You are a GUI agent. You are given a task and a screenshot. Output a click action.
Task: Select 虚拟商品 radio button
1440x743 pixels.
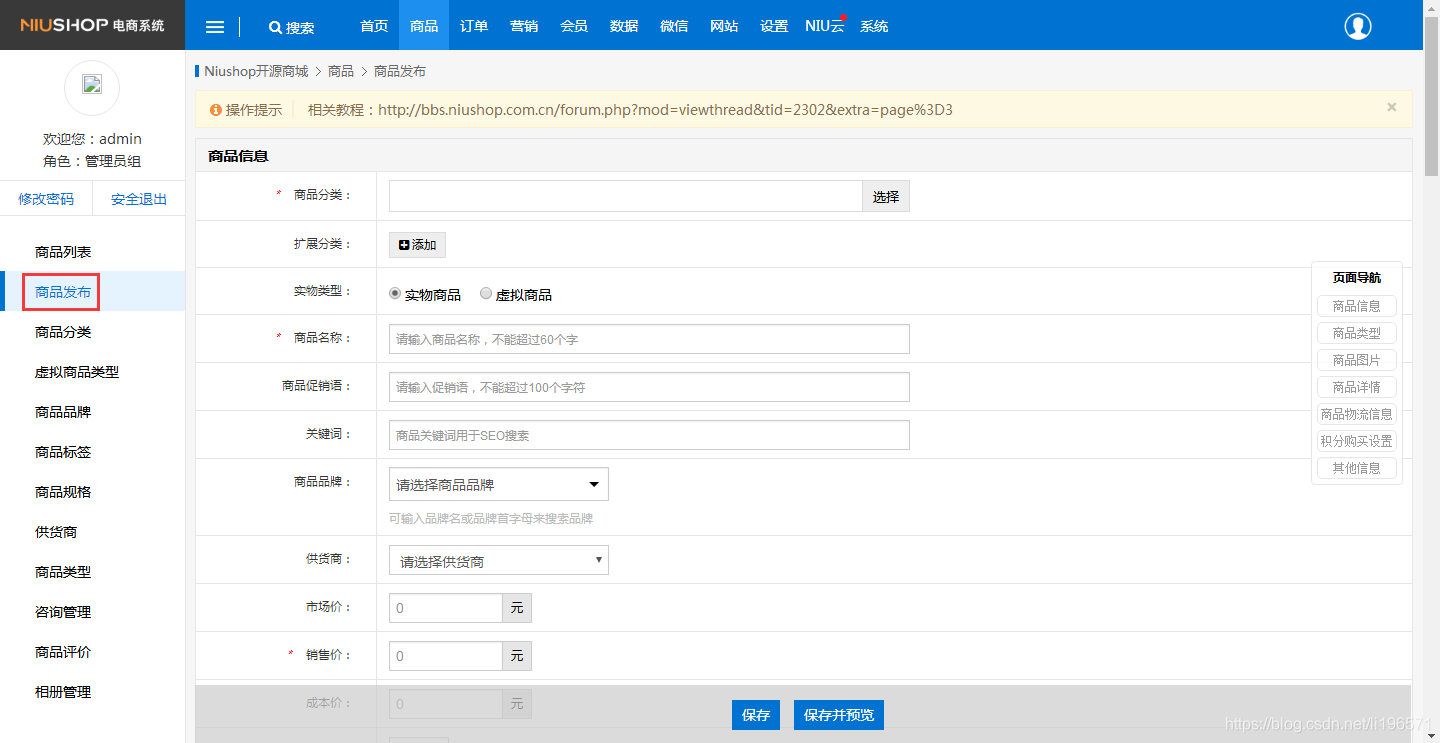coord(486,294)
